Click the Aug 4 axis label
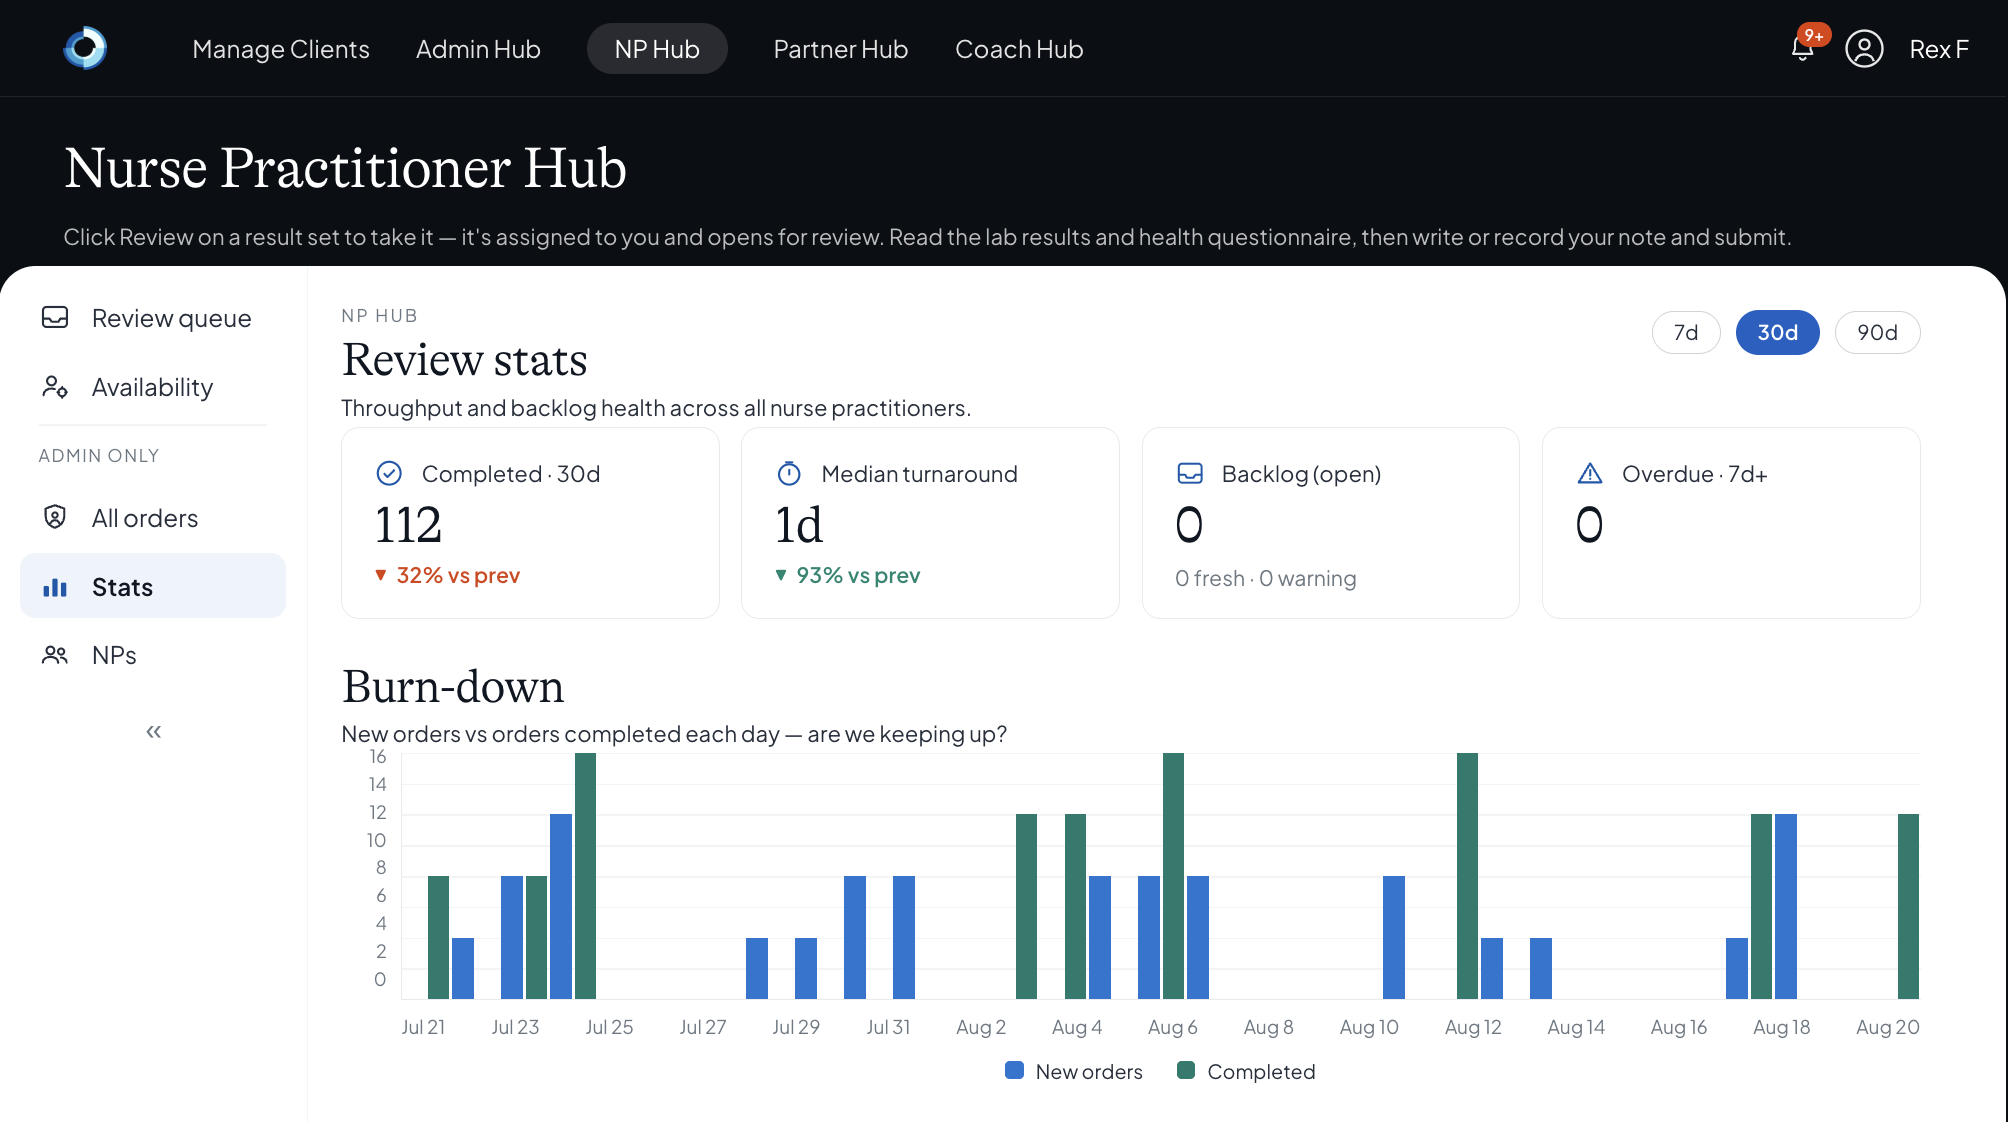 point(1076,1027)
